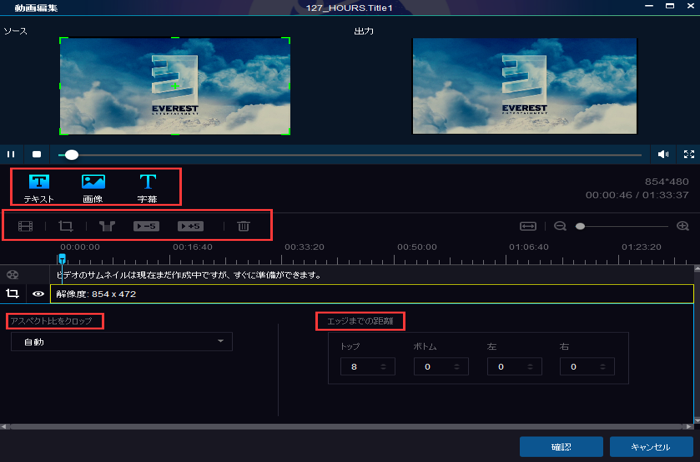Click the 00:50:00 timeline ruler mark

click(417, 247)
